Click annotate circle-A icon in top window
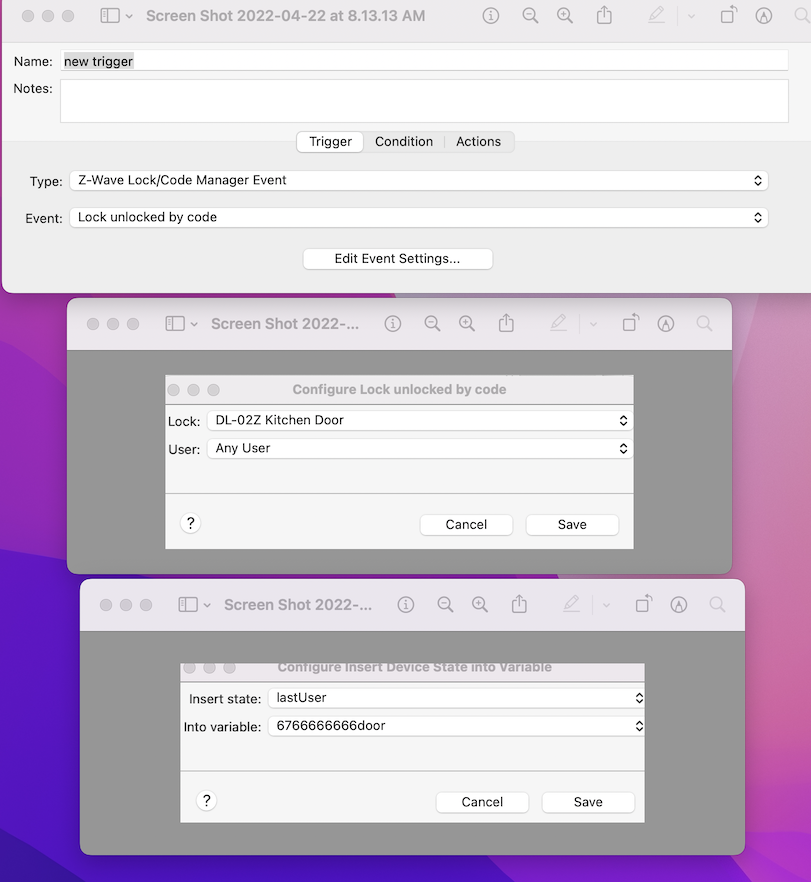The height and width of the screenshot is (882, 811). click(763, 16)
